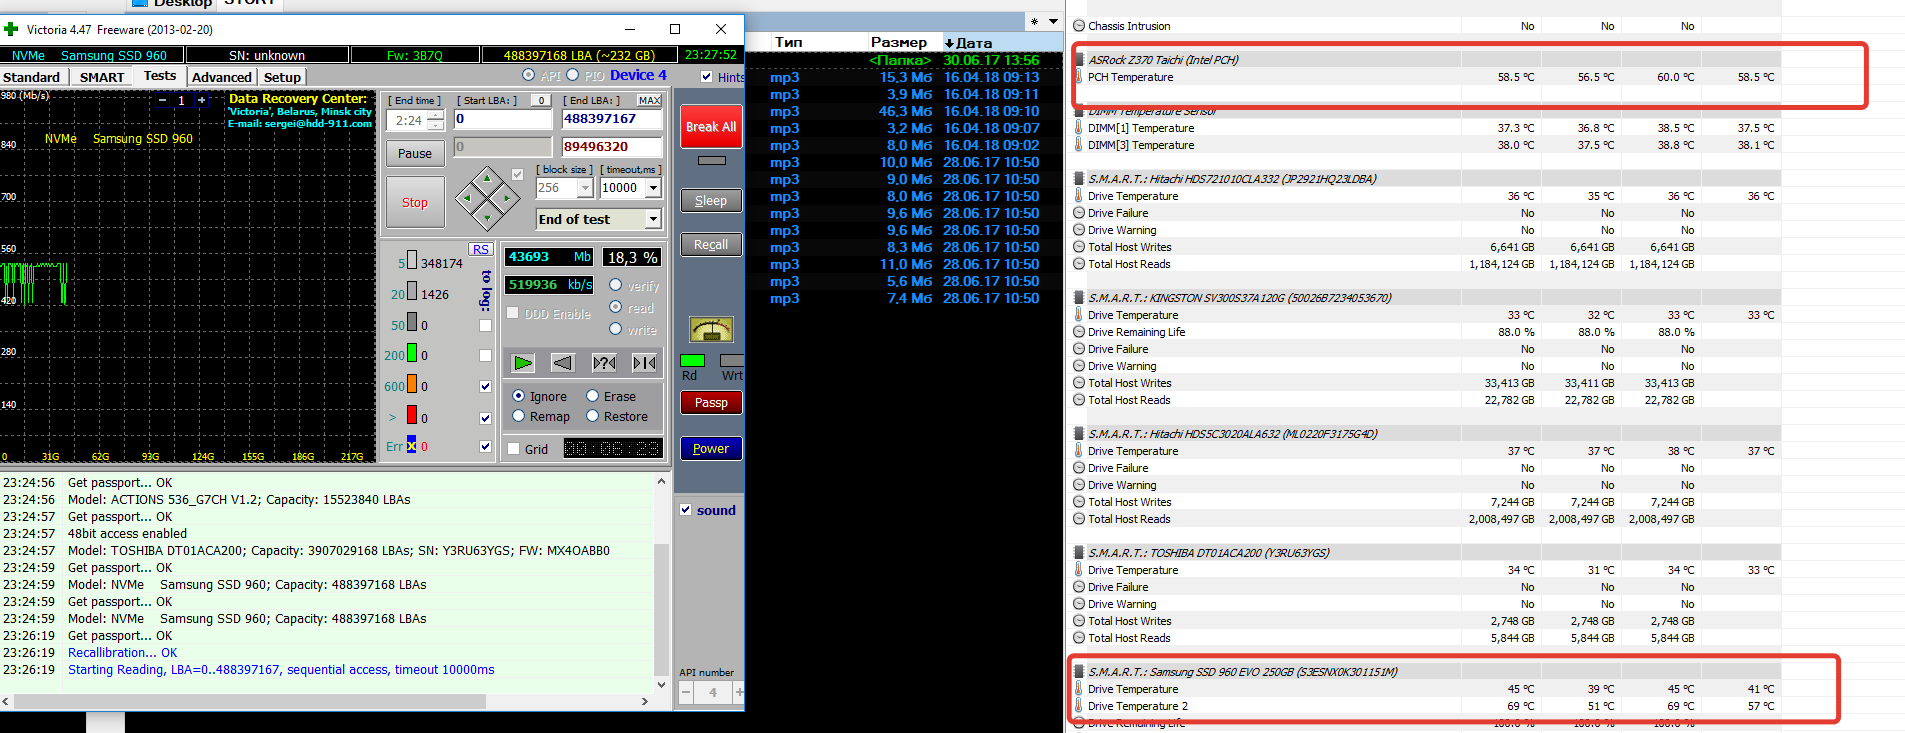
Task: Click the Stop button
Action: coord(415,202)
